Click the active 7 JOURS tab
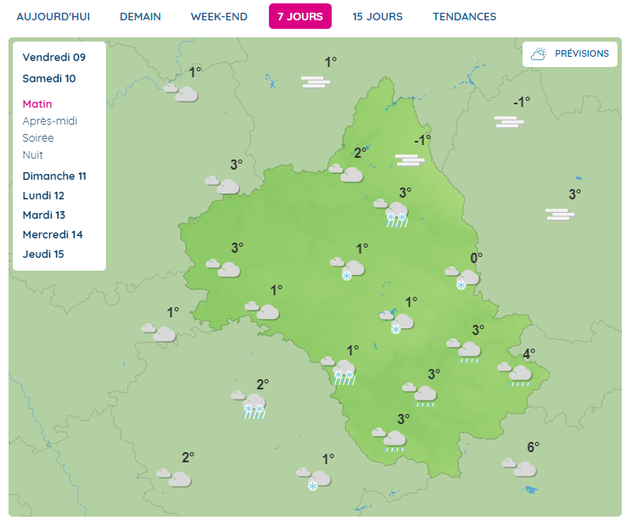The width and height of the screenshot is (626, 520). pos(300,16)
